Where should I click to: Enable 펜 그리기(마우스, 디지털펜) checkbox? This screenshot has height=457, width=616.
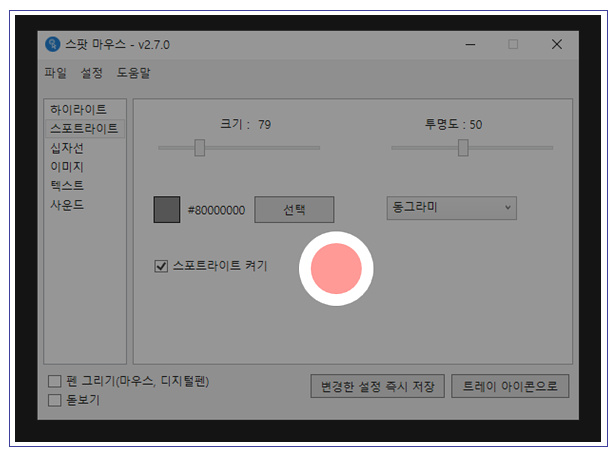point(55,381)
